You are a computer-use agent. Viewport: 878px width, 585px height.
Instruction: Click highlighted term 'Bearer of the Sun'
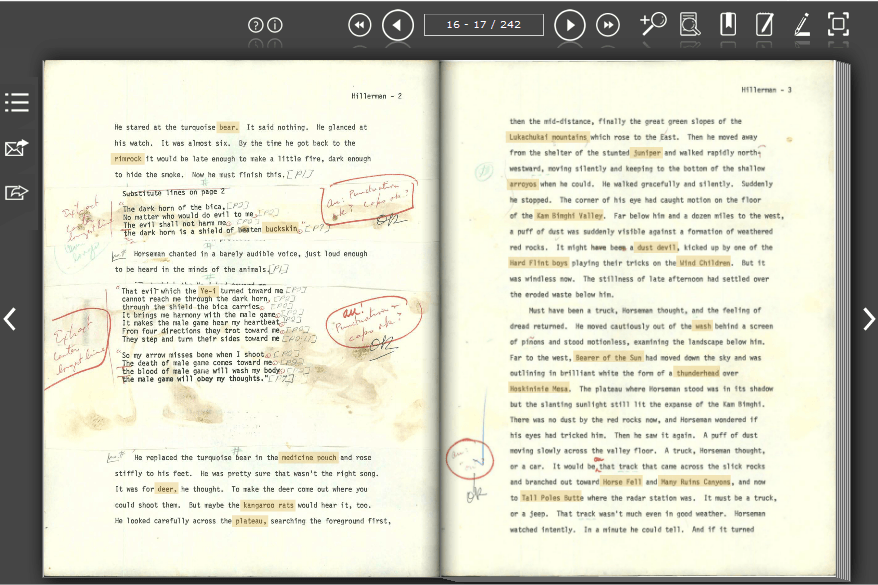(608, 358)
